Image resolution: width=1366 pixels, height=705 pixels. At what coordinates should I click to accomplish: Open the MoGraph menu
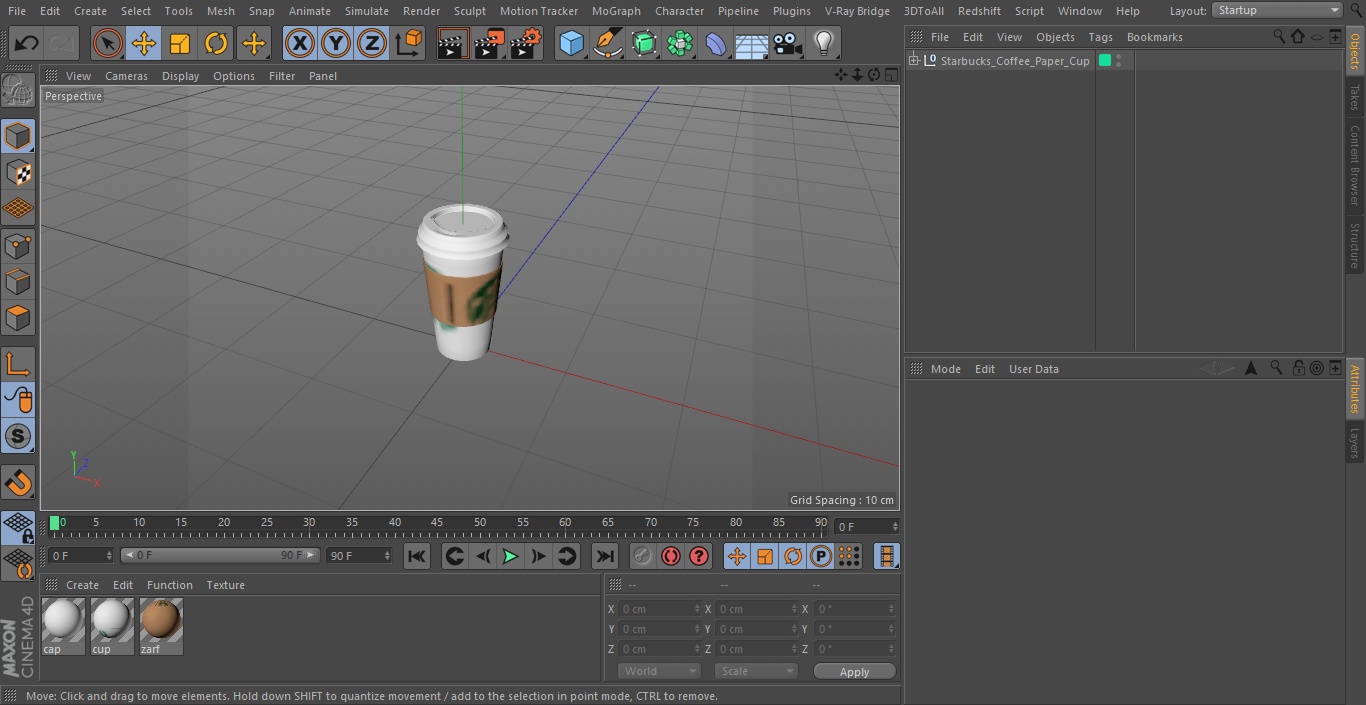click(x=616, y=11)
